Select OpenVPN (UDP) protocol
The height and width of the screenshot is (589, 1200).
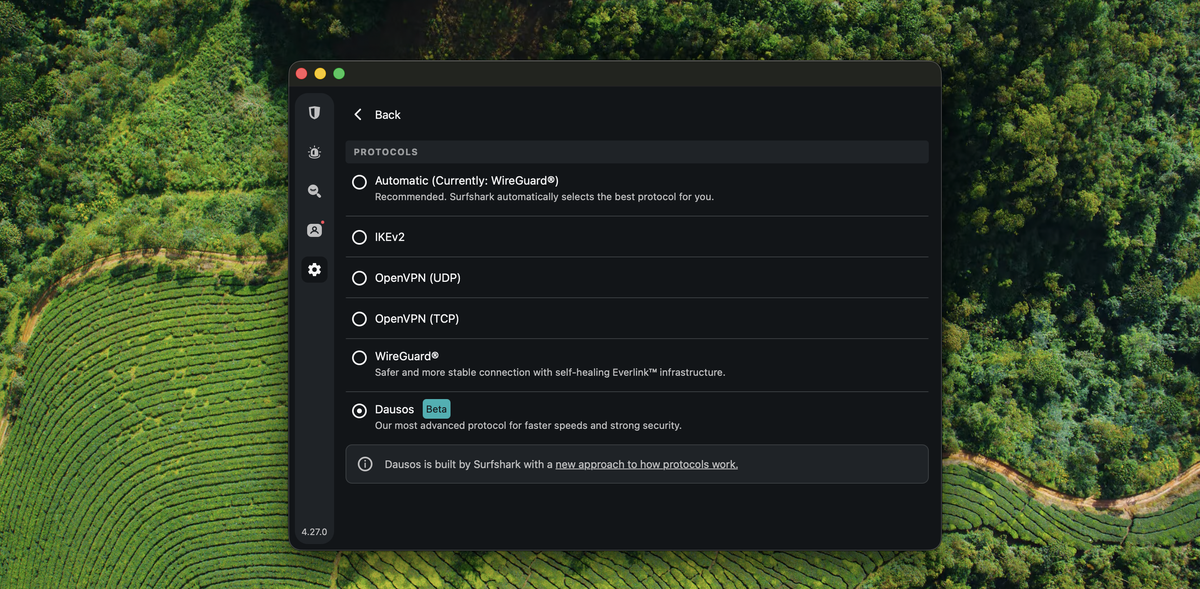tap(359, 278)
